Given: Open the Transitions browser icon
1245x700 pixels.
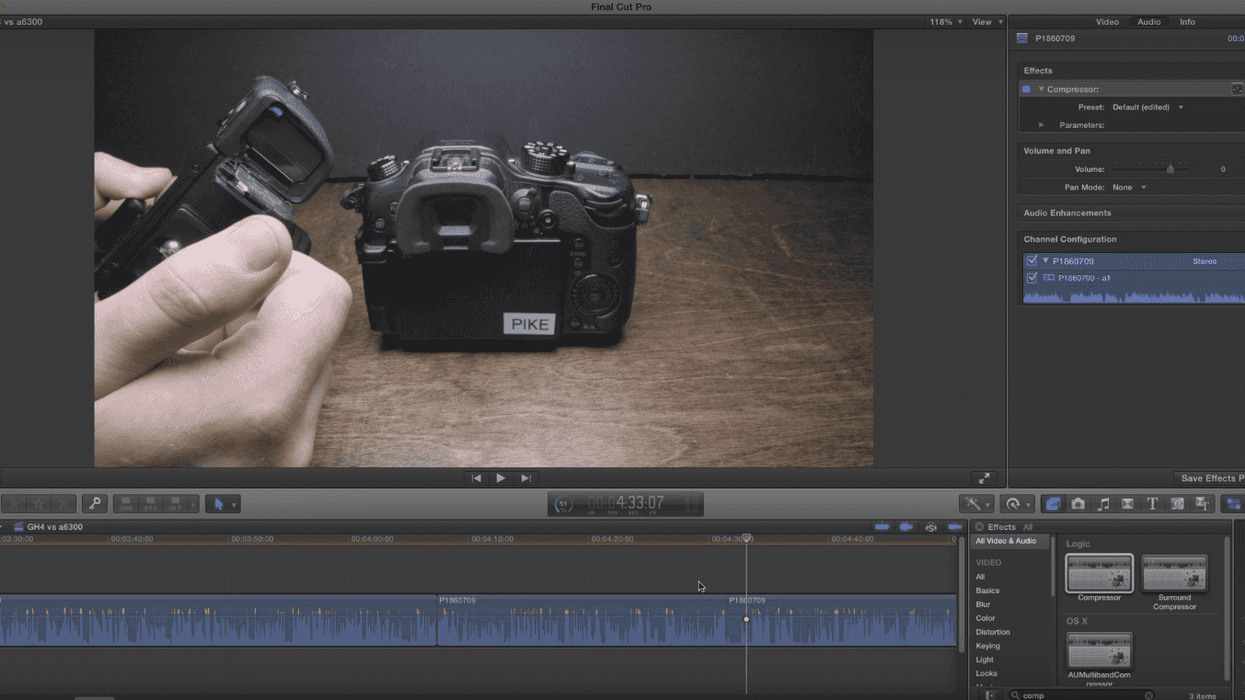Looking at the screenshot, I should (1127, 504).
